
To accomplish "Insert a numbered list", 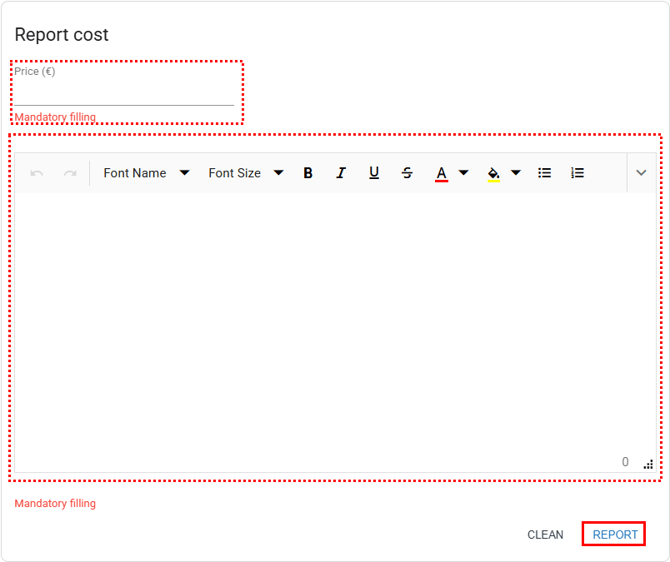I will (577, 173).
